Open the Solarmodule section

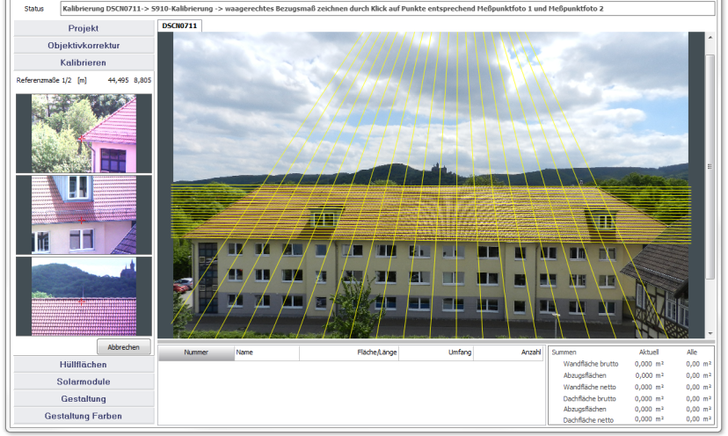[83, 382]
